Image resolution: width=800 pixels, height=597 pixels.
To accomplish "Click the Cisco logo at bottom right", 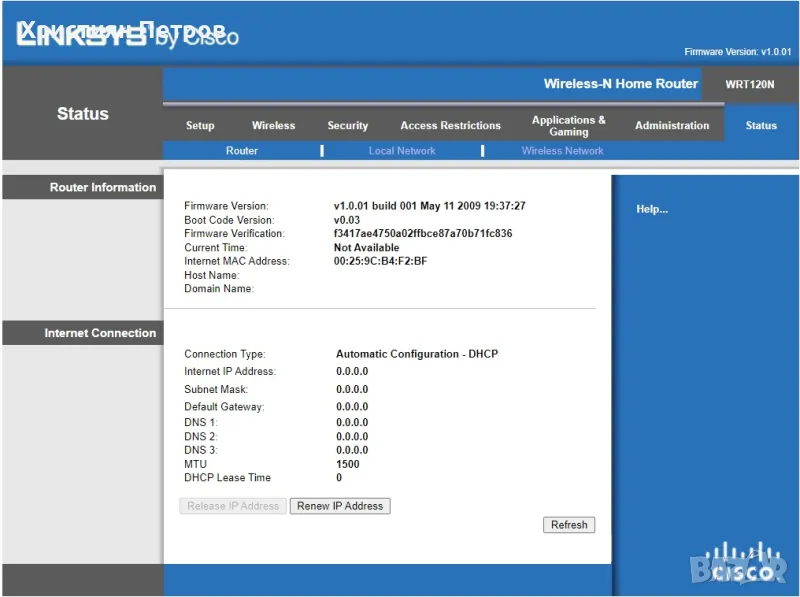I will click(741, 564).
